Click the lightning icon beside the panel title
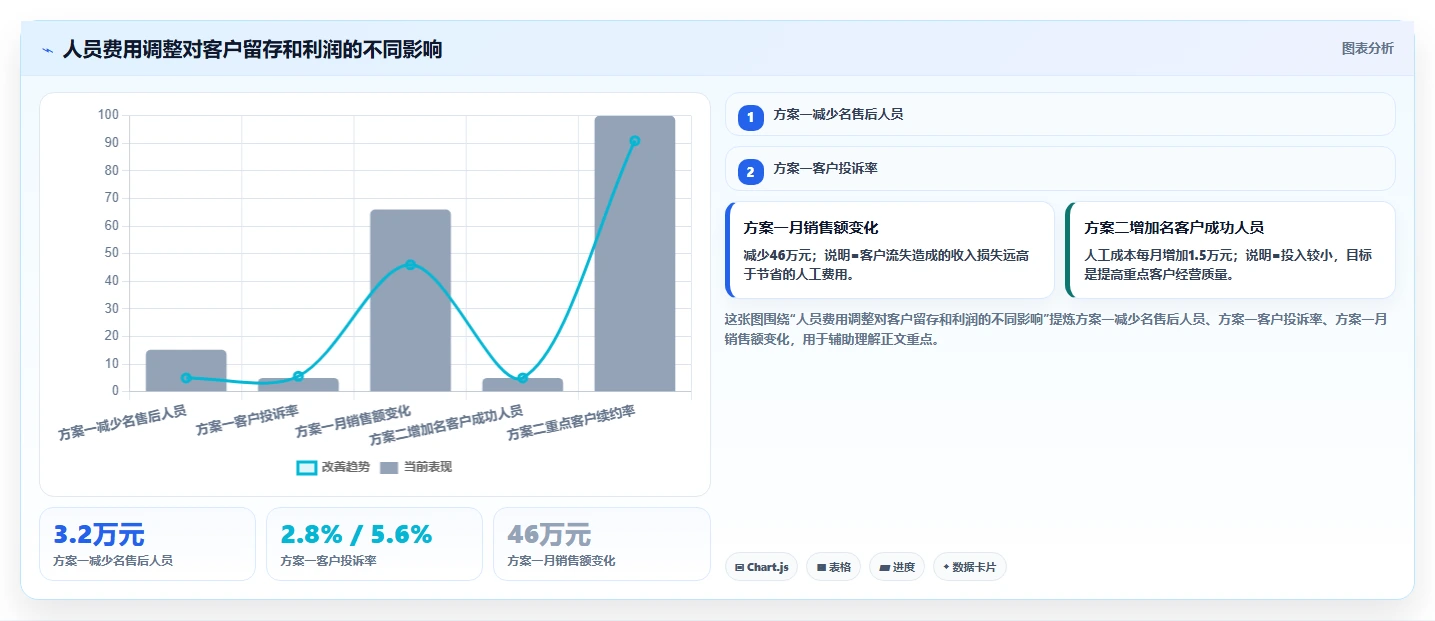The image size is (1435, 621). (48, 50)
